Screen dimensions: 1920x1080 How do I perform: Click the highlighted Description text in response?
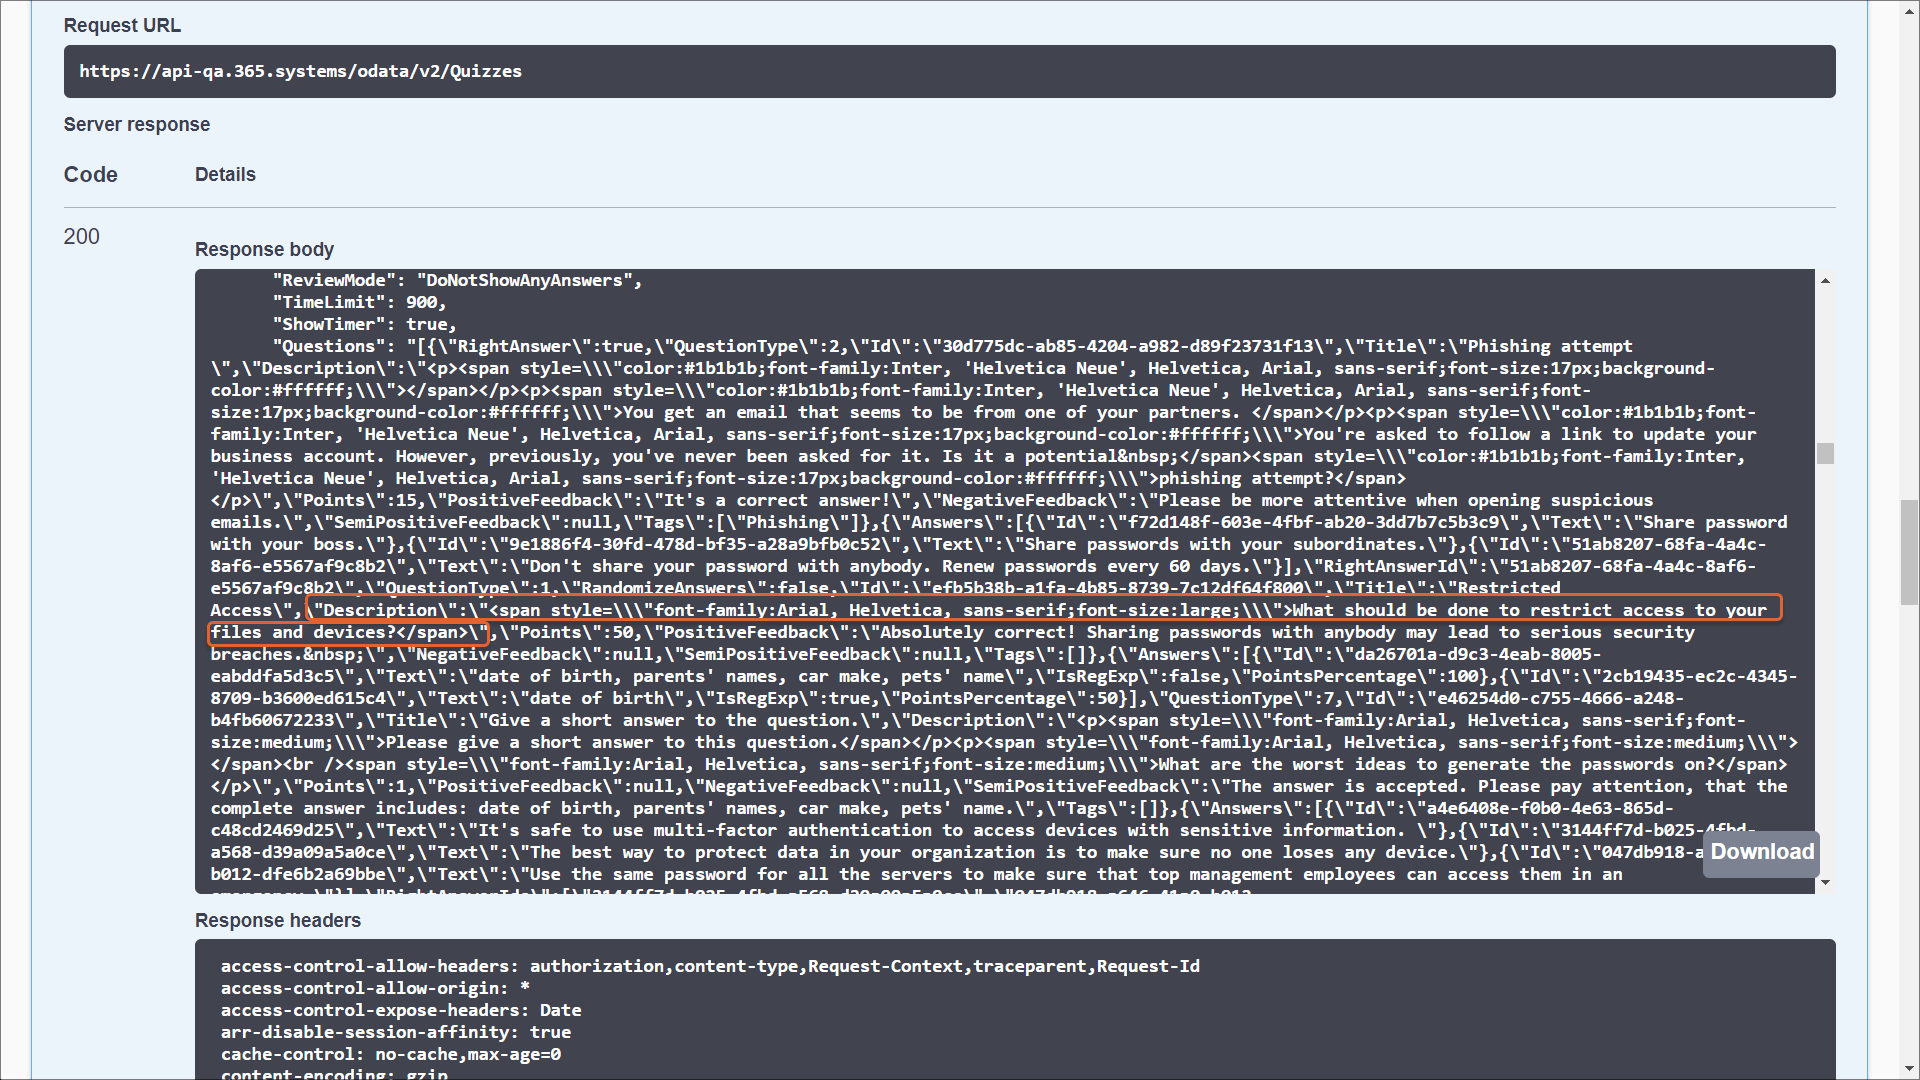[x=1040, y=610]
